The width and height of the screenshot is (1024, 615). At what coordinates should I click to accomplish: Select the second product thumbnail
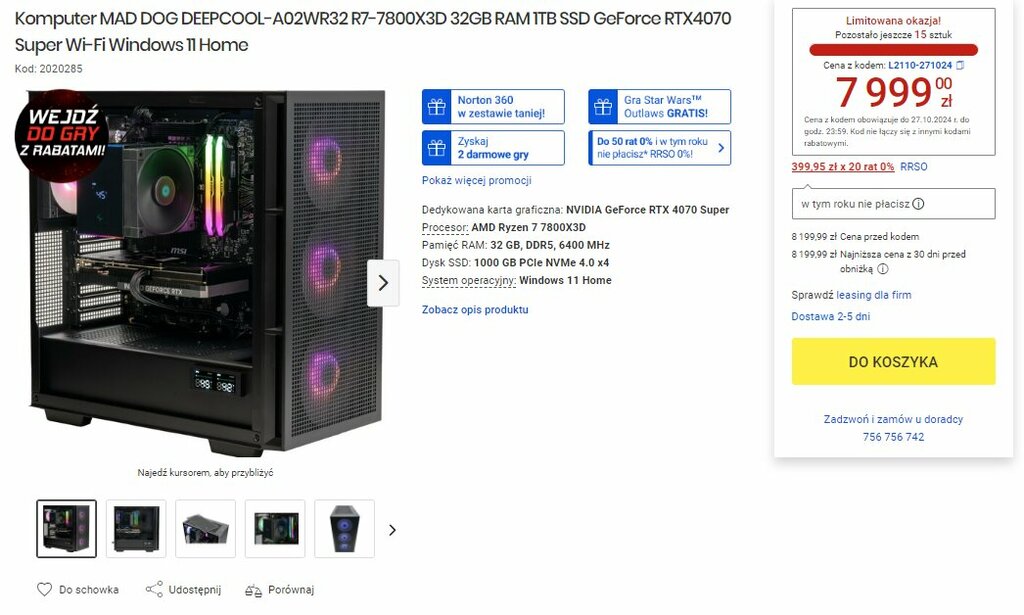pyautogui.click(x=136, y=529)
